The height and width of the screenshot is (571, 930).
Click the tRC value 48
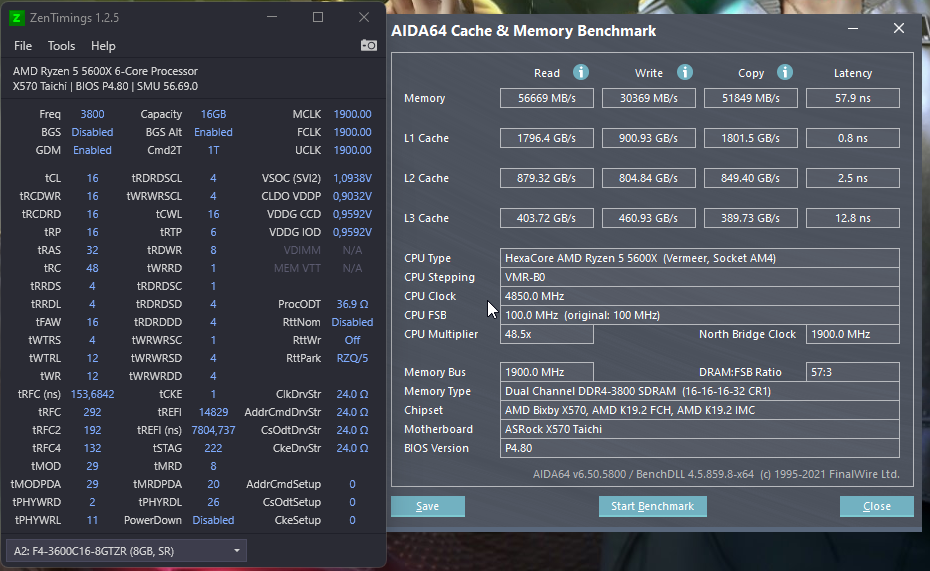[92, 268]
